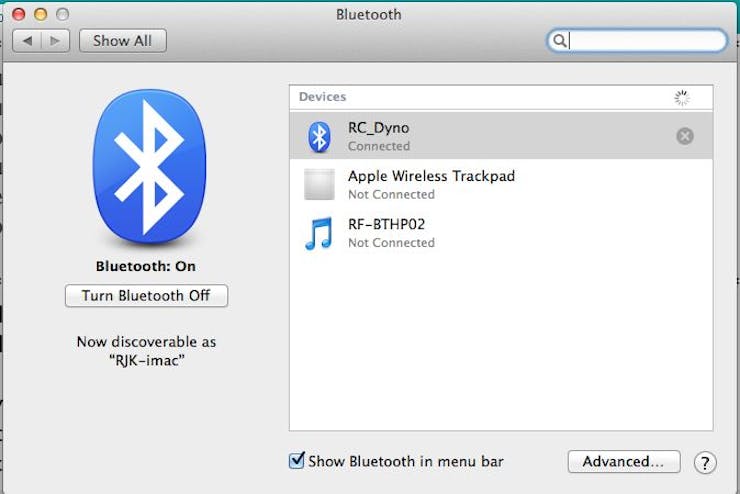Screen dimensions: 740x494
Task: Click the Bluetooth: On status label
Action: click(145, 266)
